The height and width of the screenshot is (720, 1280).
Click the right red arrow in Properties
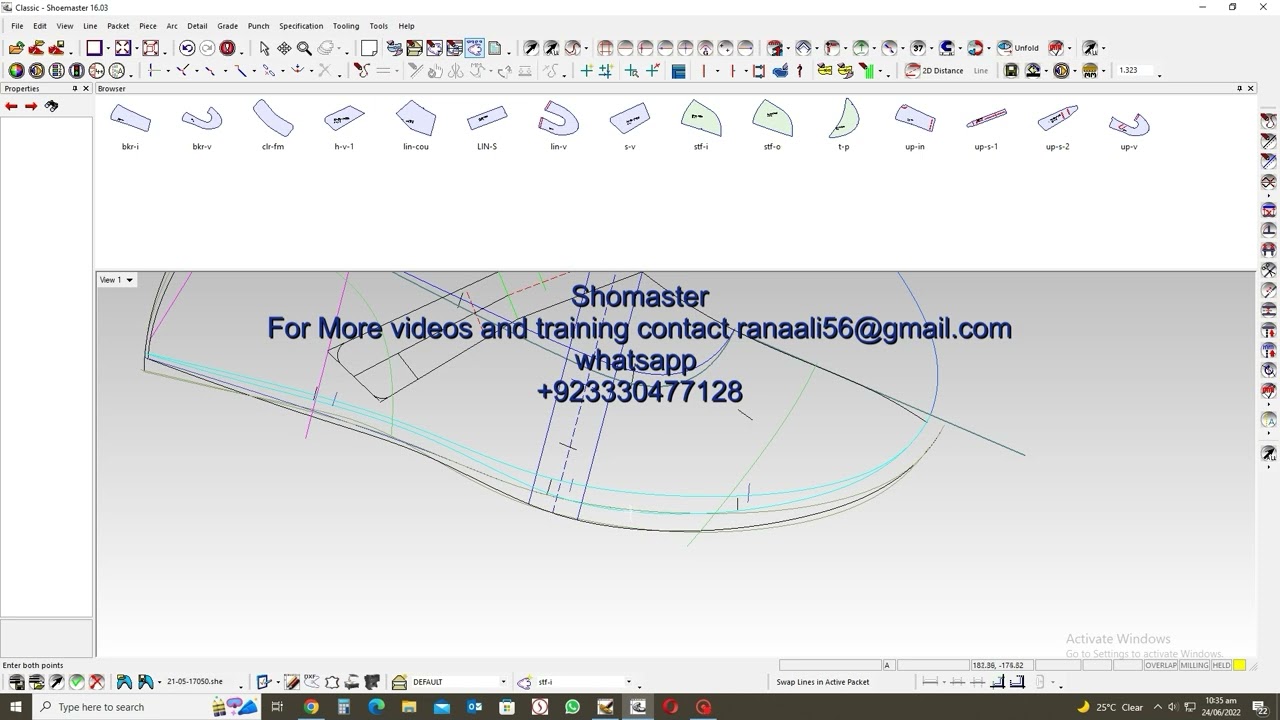[31, 106]
